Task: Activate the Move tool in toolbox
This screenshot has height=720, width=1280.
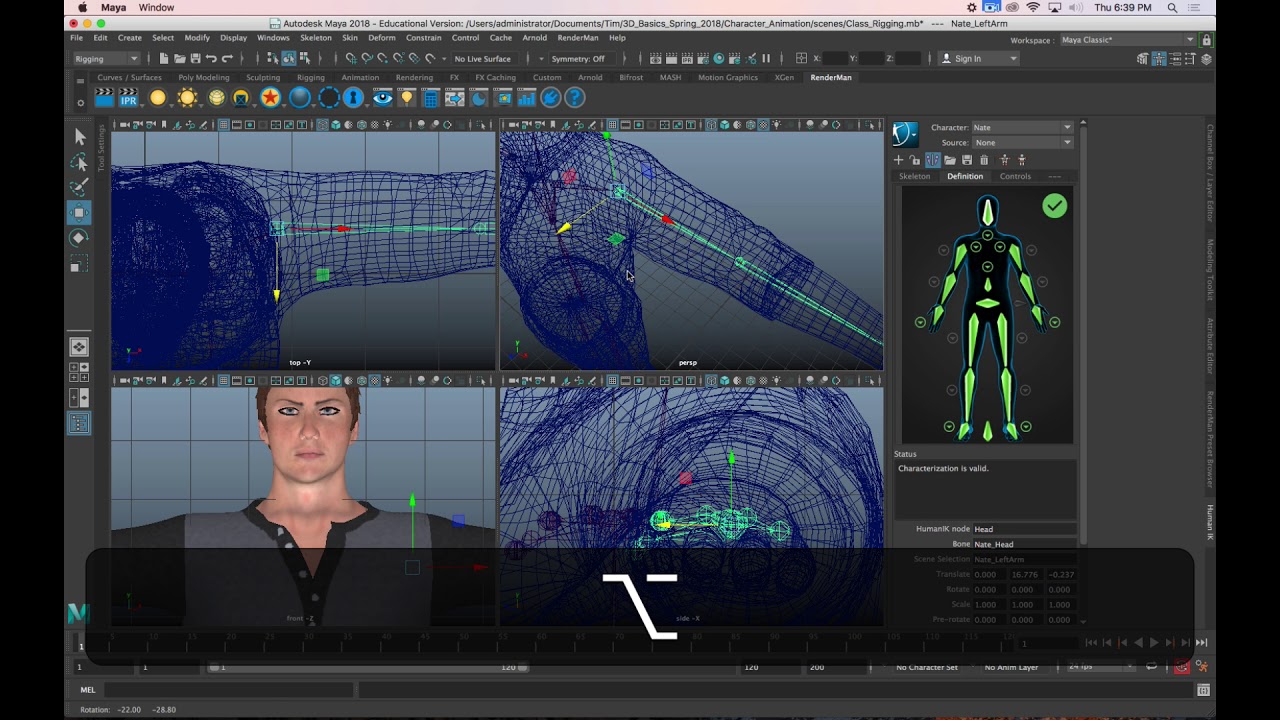Action: (x=80, y=212)
